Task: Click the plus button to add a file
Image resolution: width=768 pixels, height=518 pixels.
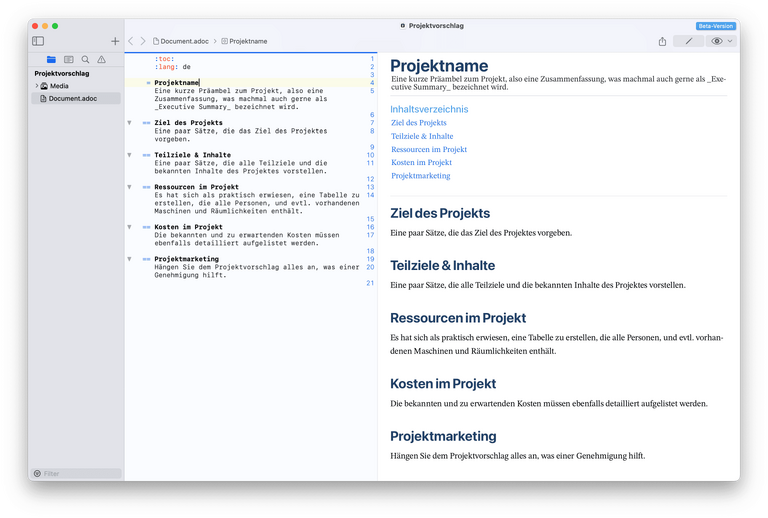Action: coord(115,41)
